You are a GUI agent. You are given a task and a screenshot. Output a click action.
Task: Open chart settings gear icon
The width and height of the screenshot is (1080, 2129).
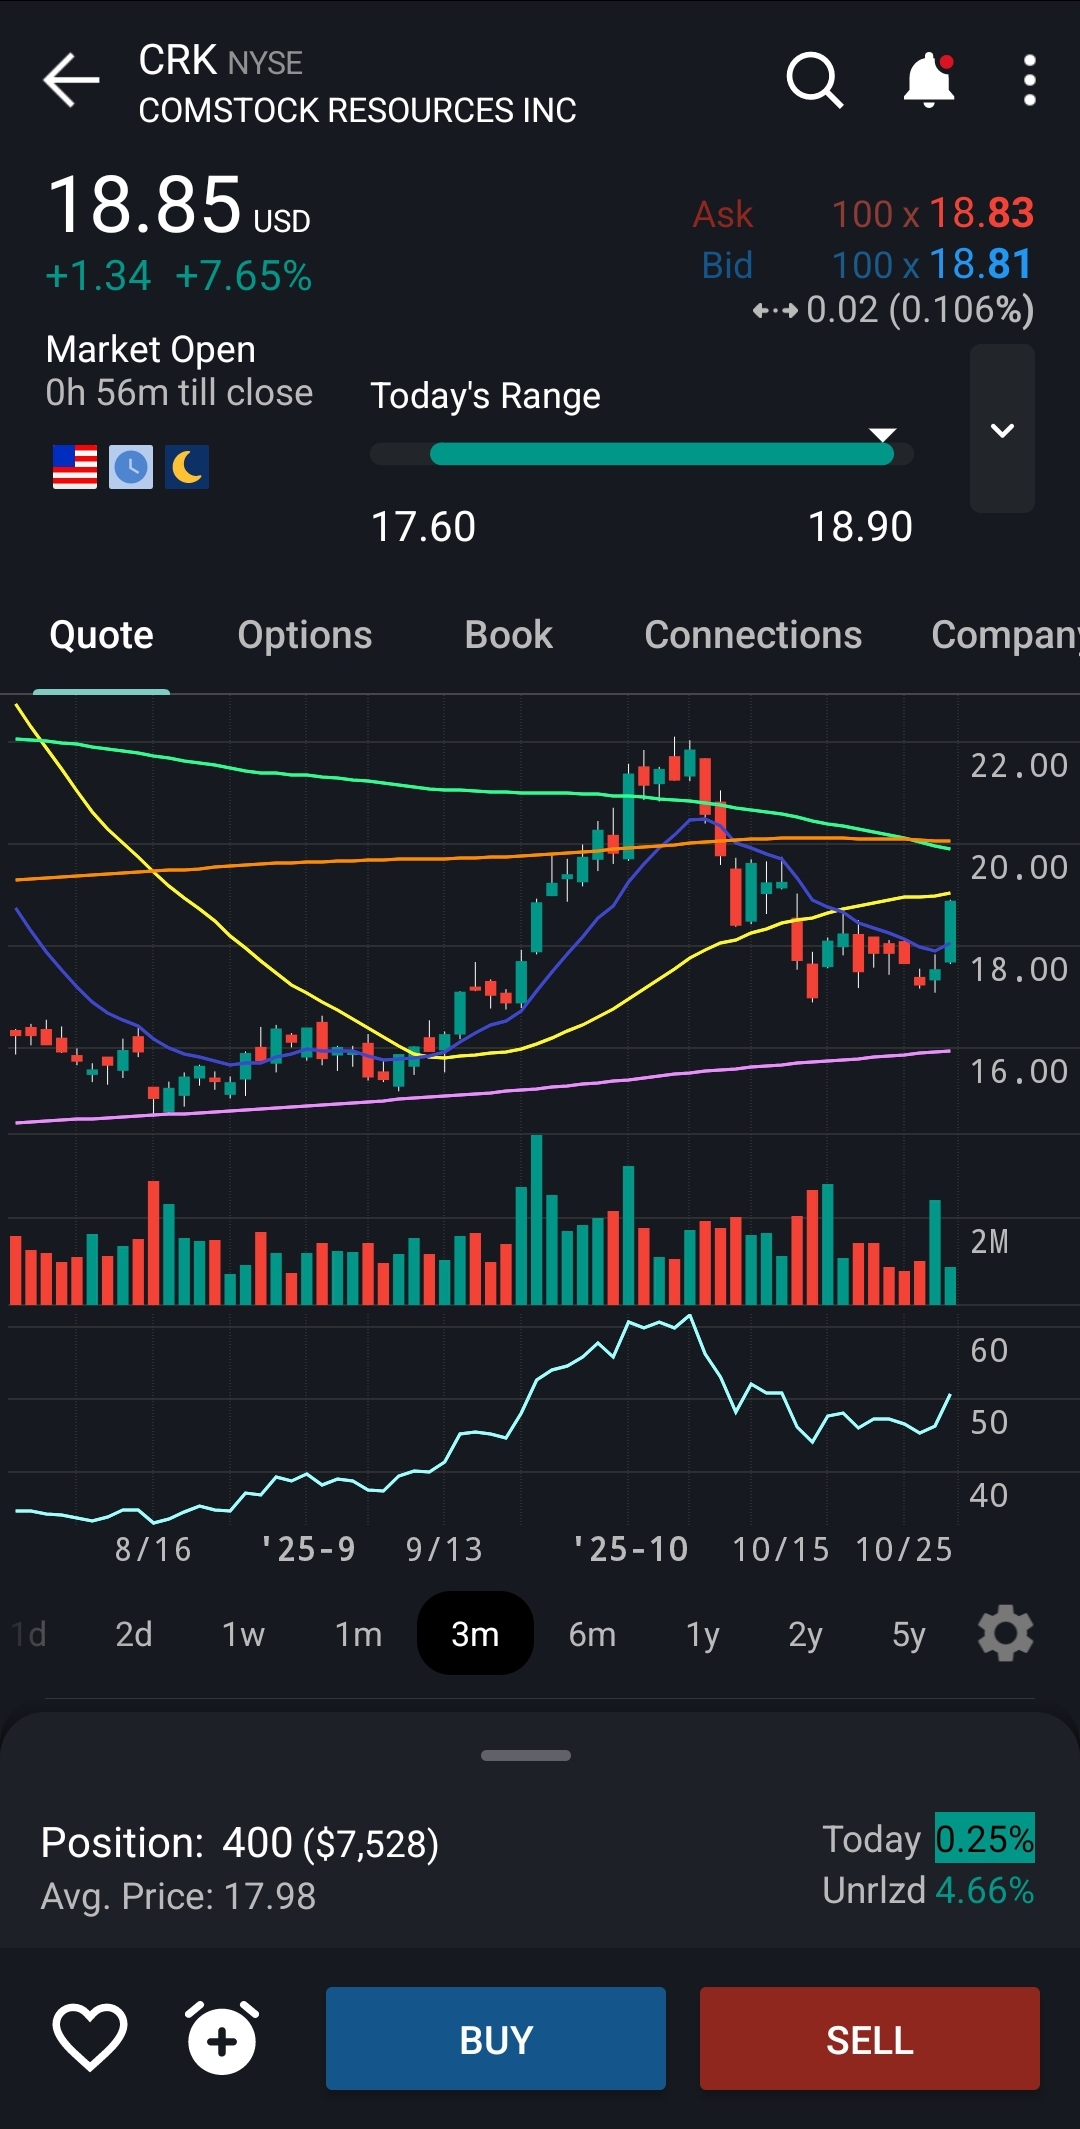pyautogui.click(x=1005, y=1633)
